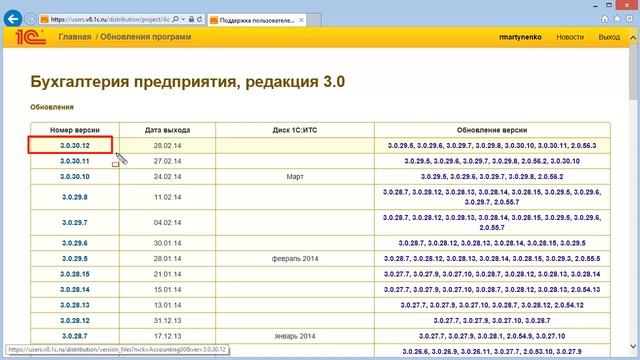Select the date 15.01.14 cell
The width and height of the screenshot is (640, 360).
click(167, 290)
